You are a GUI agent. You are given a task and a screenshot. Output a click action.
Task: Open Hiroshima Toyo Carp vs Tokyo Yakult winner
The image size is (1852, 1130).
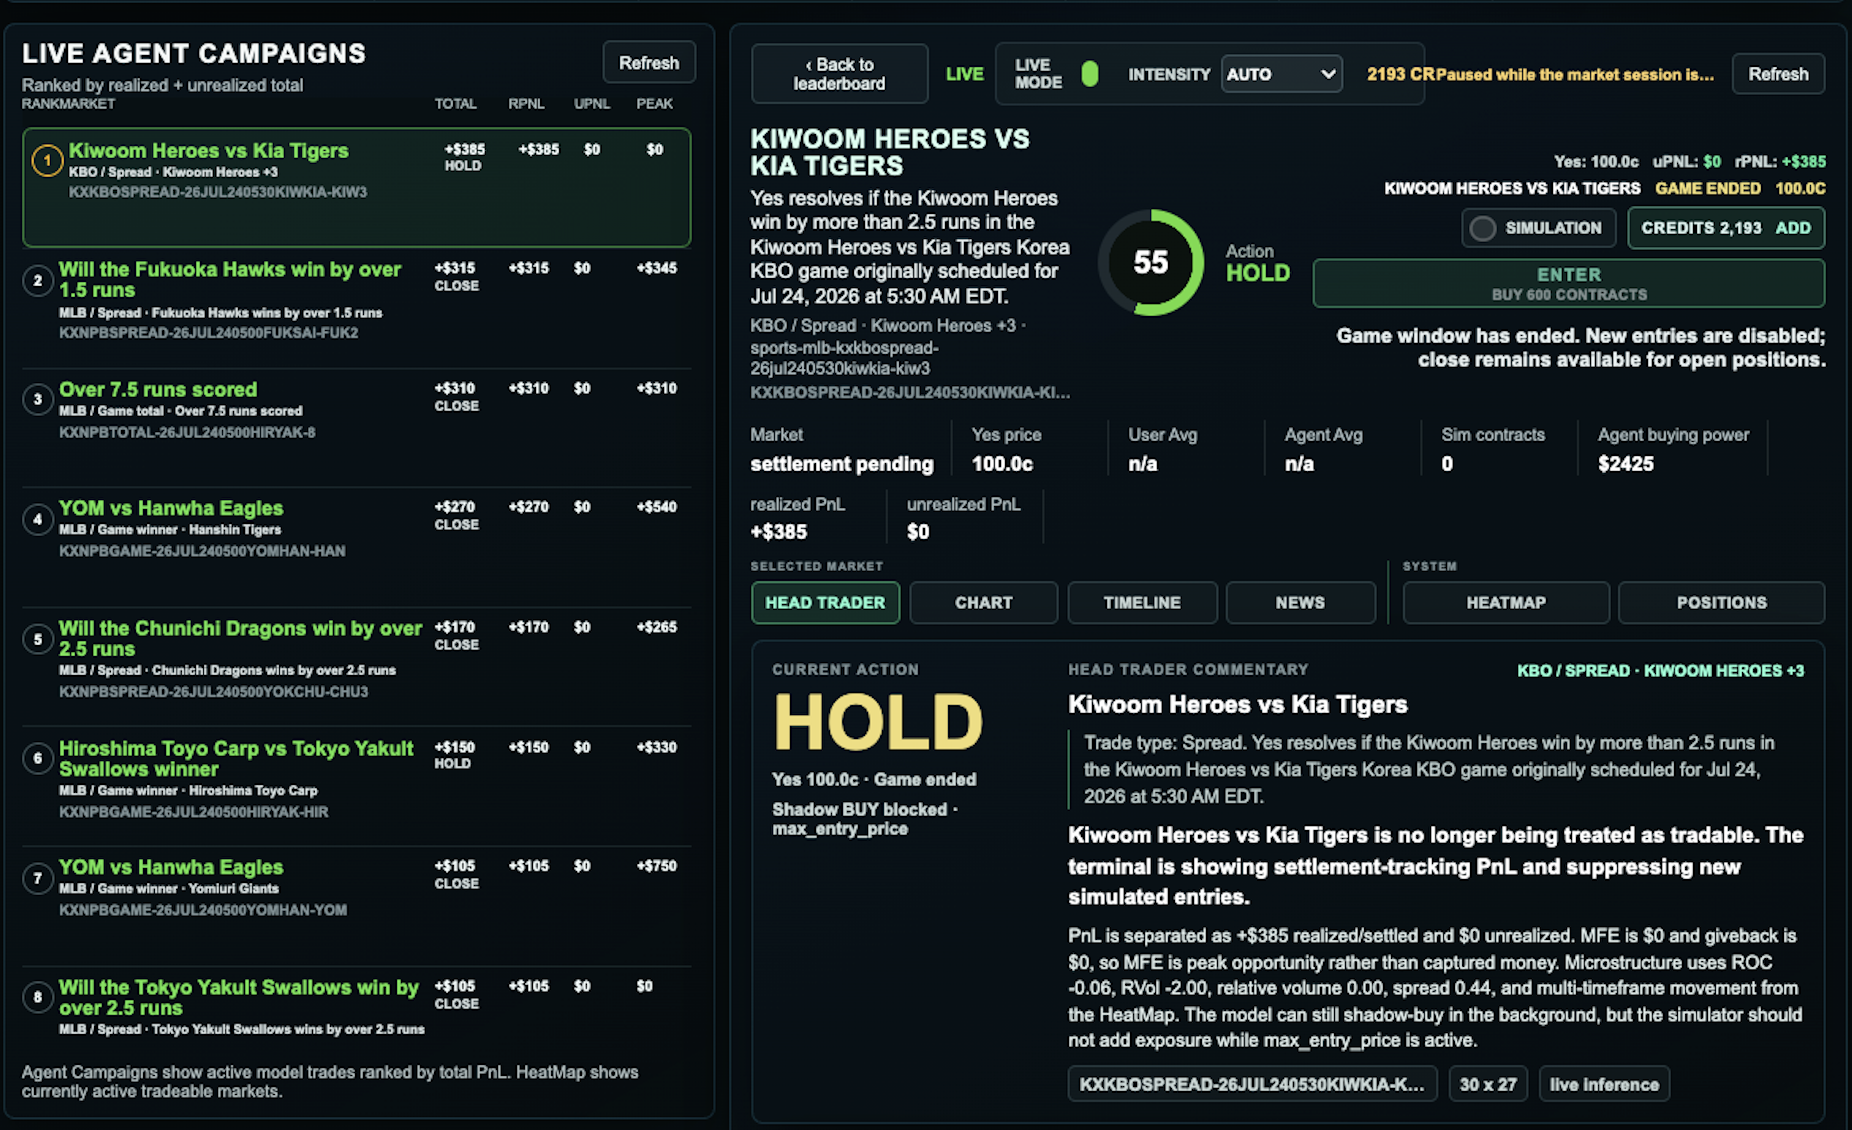tap(356, 787)
